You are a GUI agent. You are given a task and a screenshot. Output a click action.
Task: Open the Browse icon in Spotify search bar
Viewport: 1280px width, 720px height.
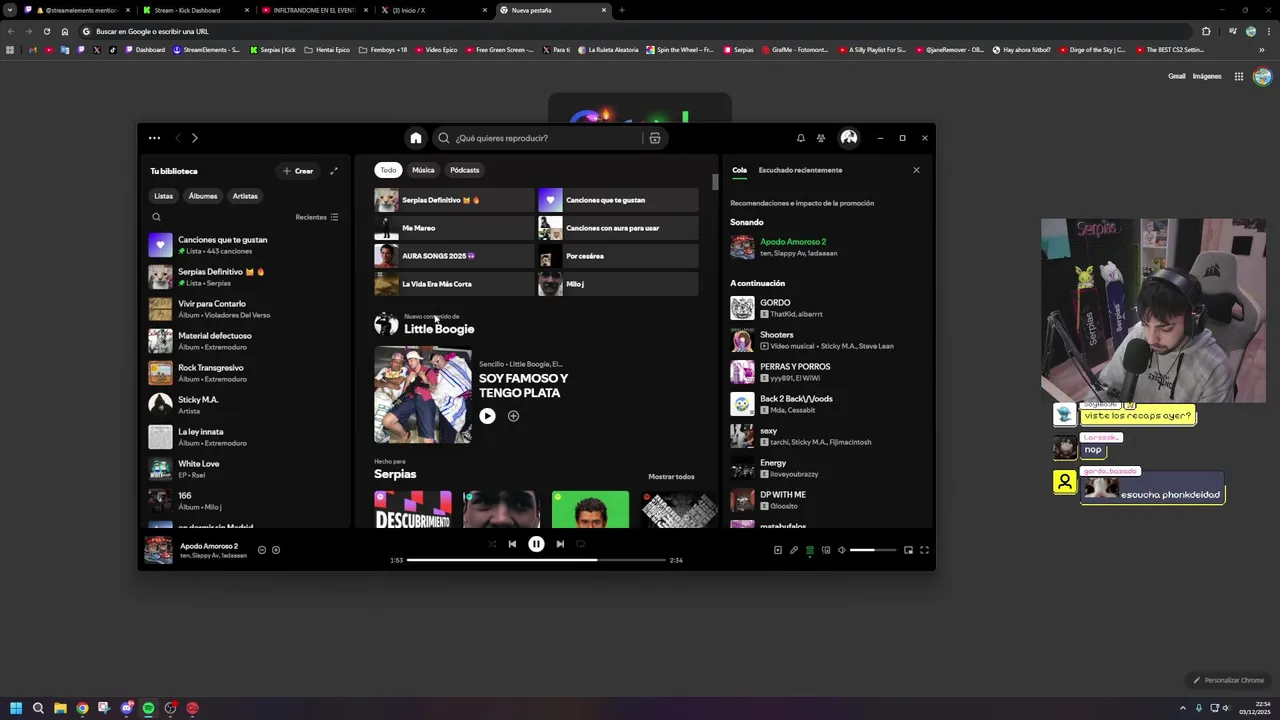pyautogui.click(x=655, y=138)
